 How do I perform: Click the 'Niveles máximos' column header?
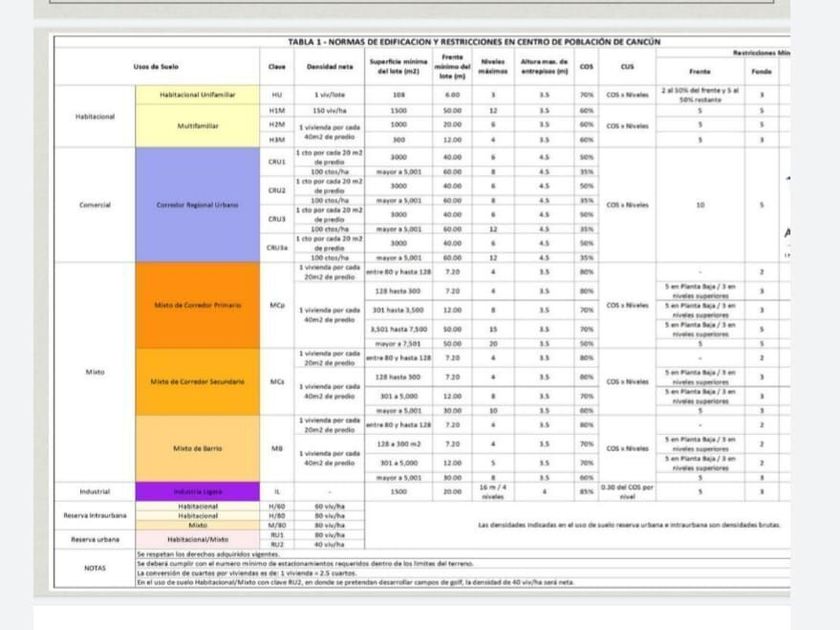(493, 66)
